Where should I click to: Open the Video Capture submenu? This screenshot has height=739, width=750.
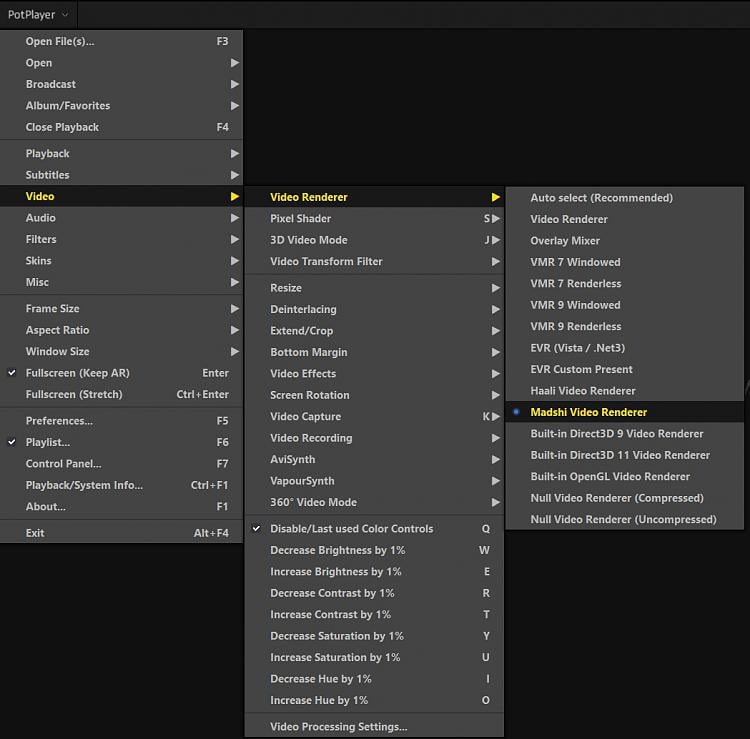[x=375, y=417]
